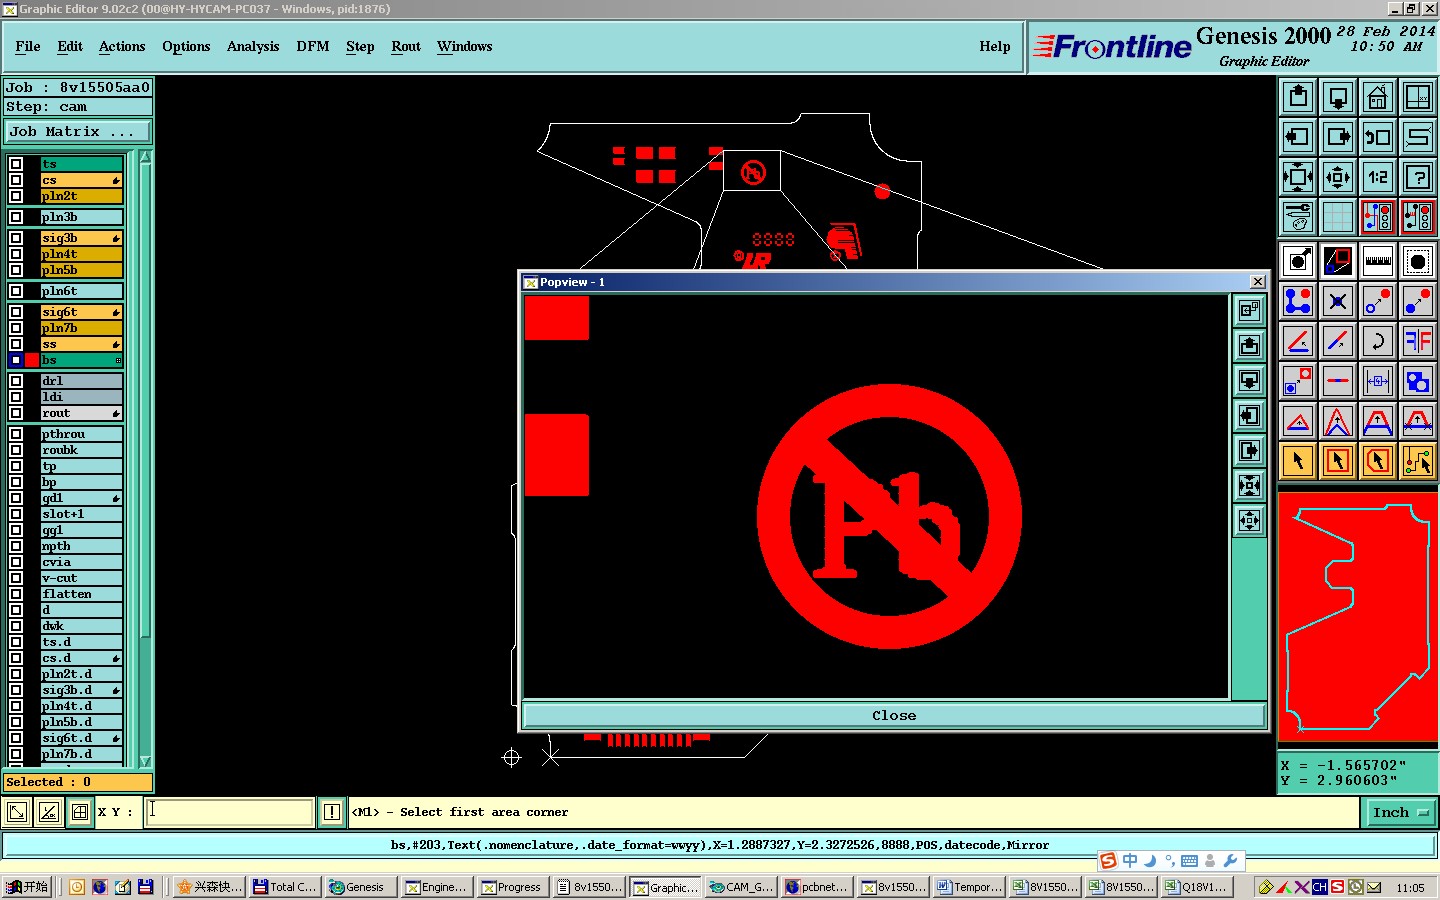Click the pan right icon in main toolbar
Image resolution: width=1440 pixels, height=900 pixels.
pyautogui.click(x=1338, y=137)
